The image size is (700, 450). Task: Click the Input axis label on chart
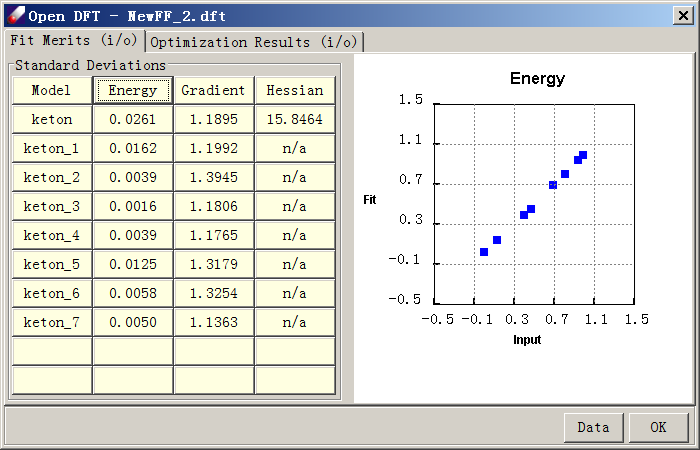[527, 340]
